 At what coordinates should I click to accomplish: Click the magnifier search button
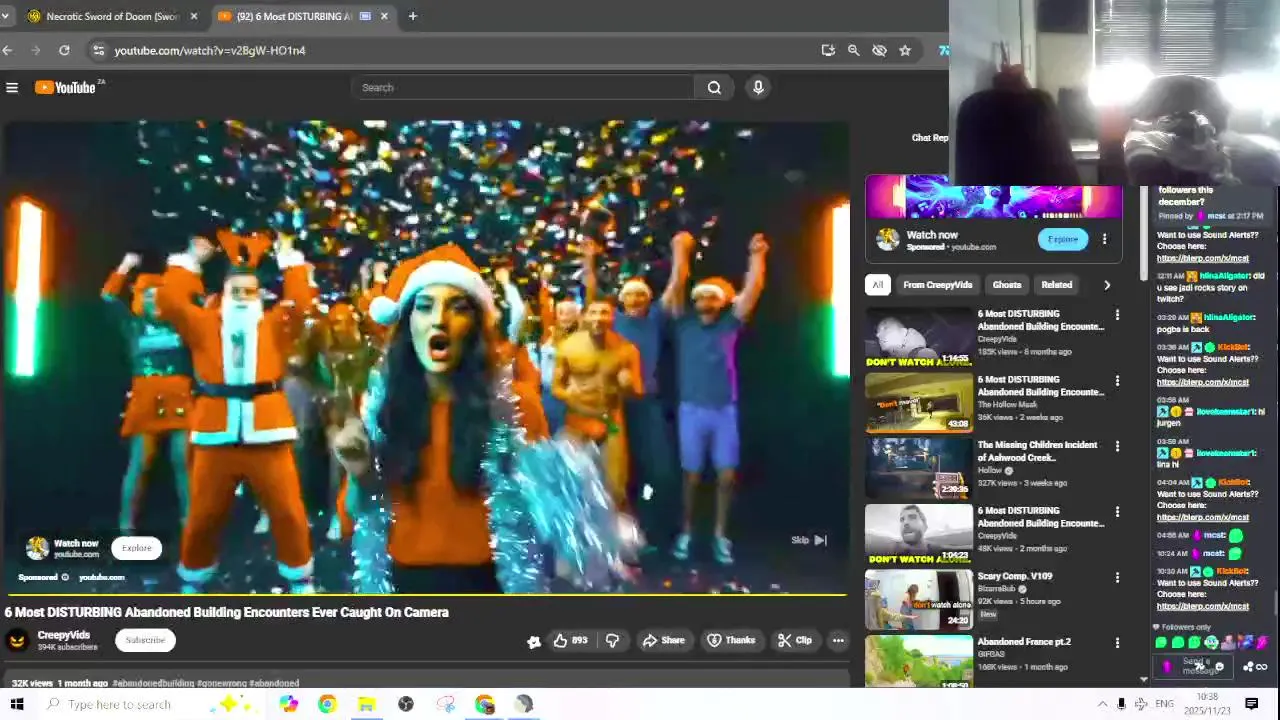714,88
